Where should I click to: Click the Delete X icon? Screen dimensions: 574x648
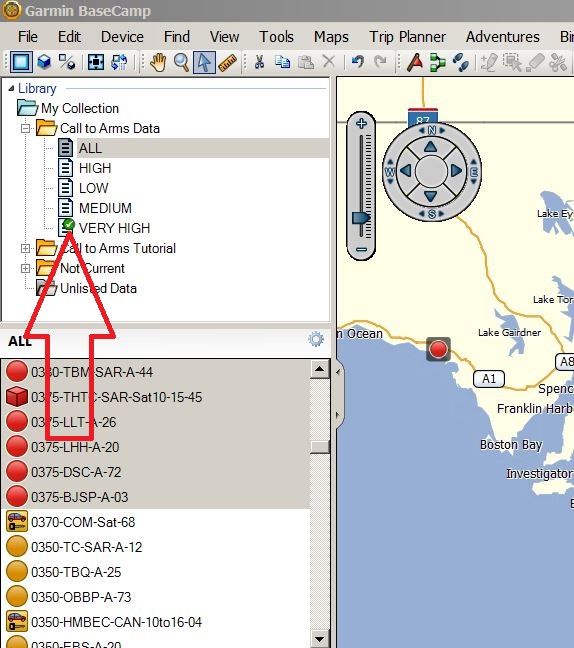point(329,62)
